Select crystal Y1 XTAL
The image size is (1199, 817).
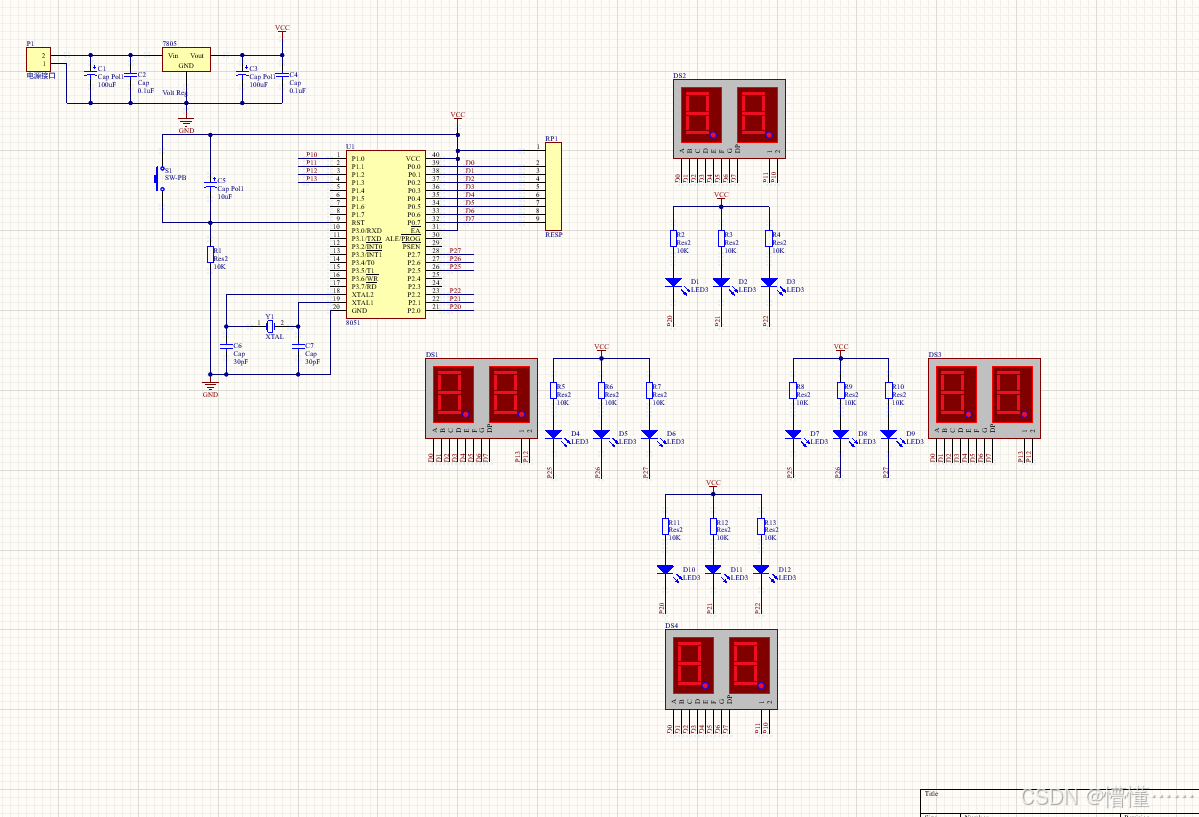coord(270,326)
